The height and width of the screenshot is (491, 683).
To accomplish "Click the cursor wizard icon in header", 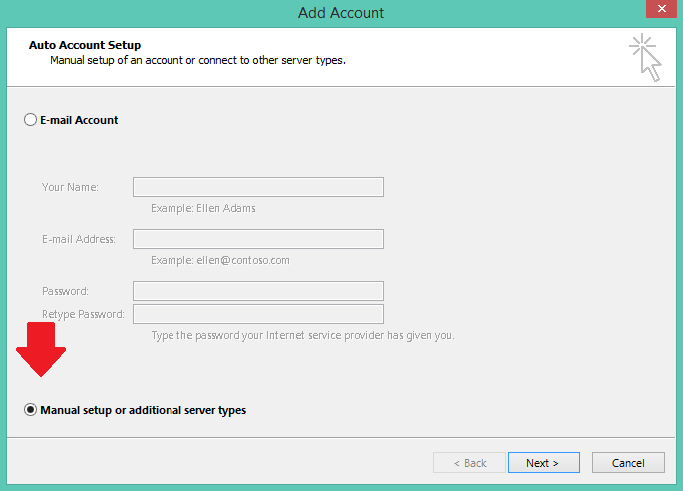I will [x=645, y=58].
